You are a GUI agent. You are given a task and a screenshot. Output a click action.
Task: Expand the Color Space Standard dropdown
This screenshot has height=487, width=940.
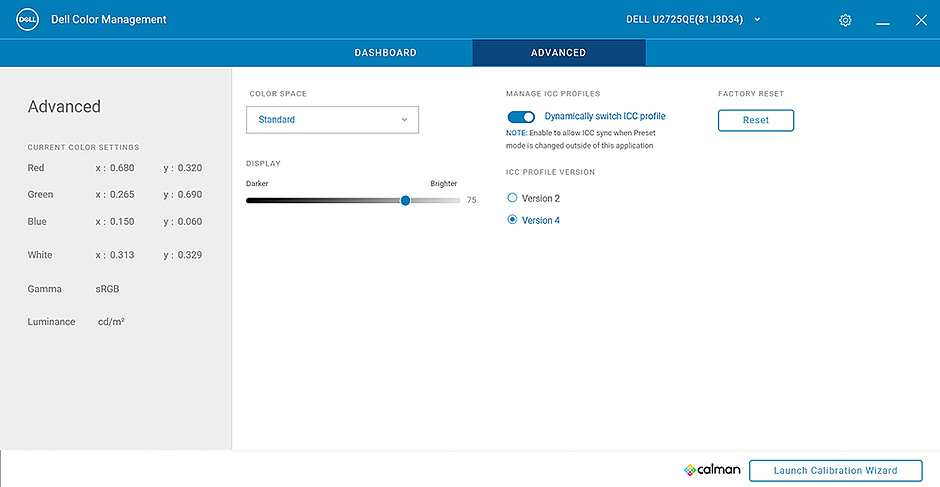click(332, 120)
